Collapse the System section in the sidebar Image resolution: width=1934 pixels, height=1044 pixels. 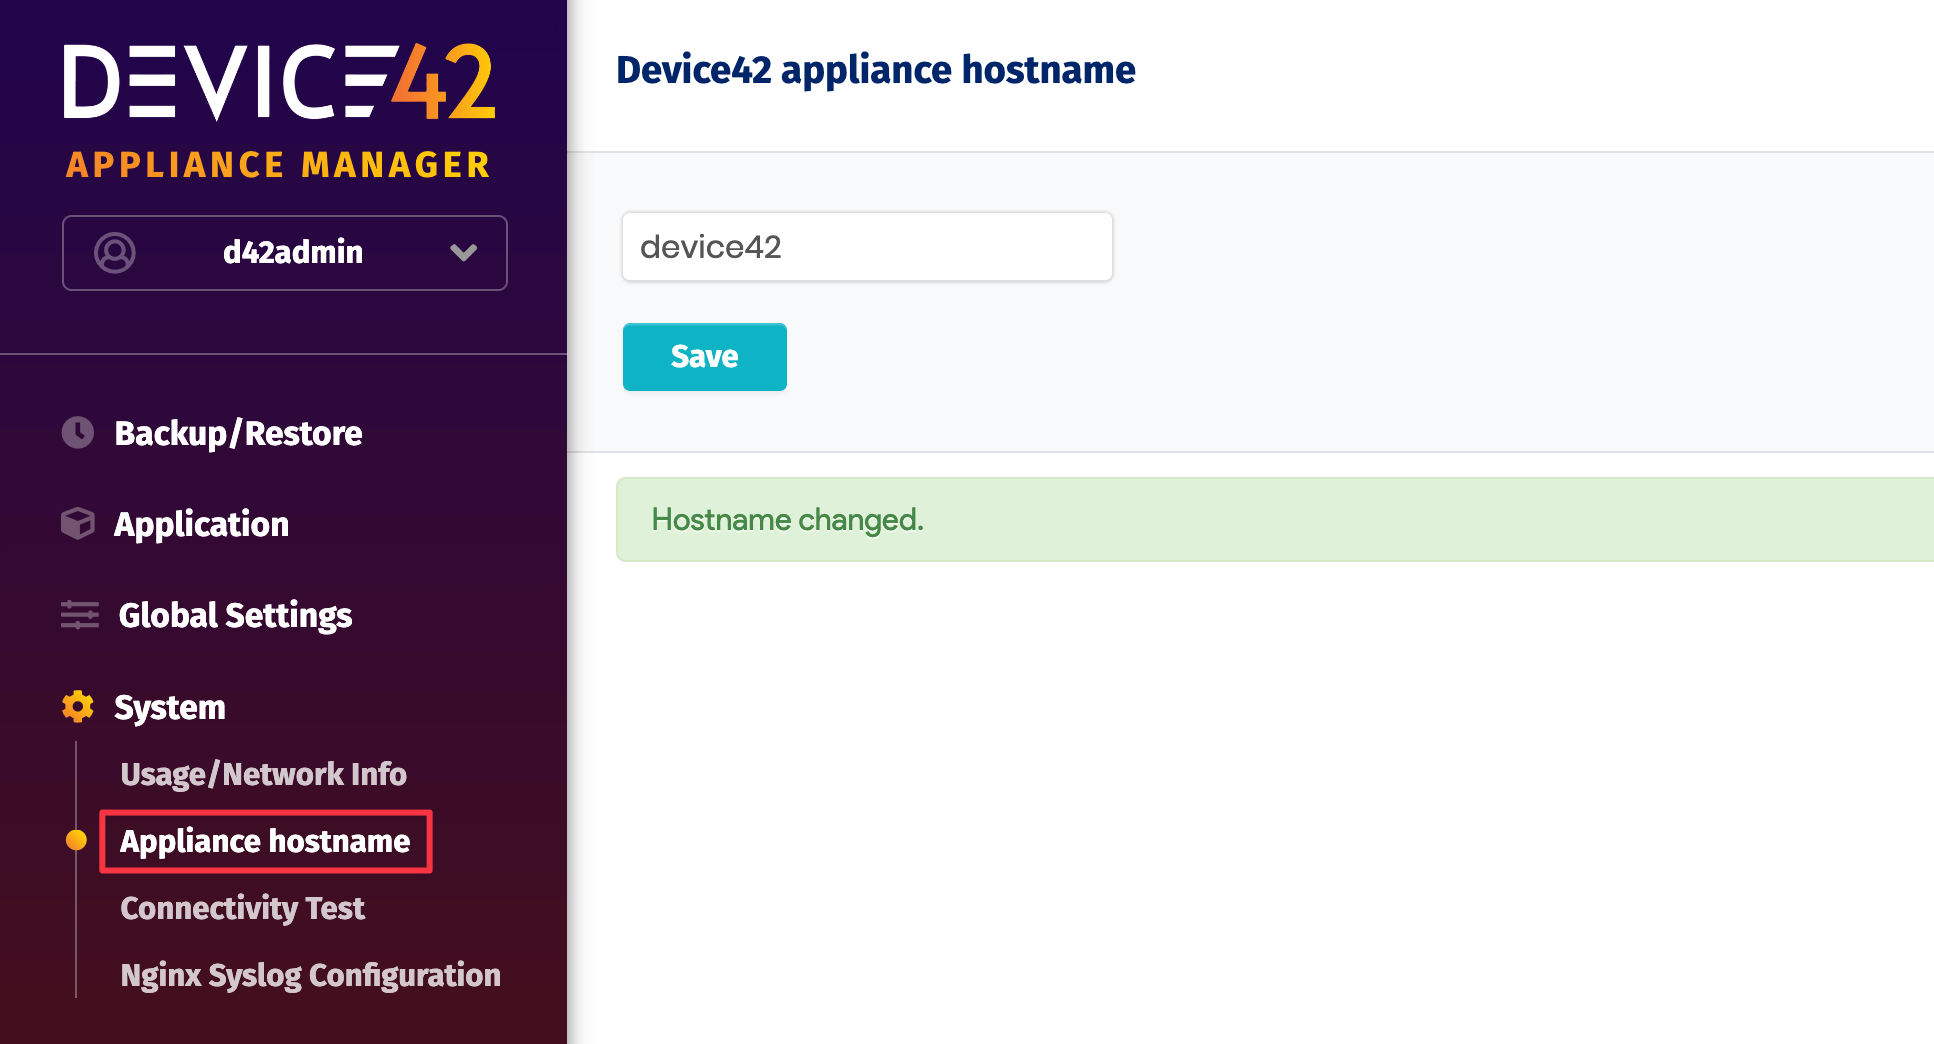coord(169,707)
